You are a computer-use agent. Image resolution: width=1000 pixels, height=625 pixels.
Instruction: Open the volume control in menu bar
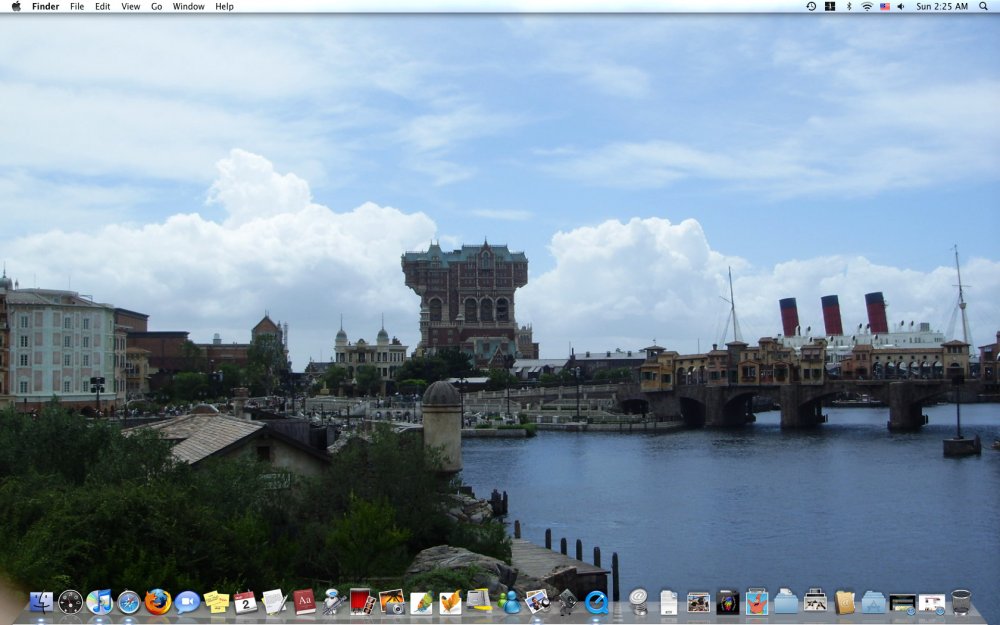point(900,6)
